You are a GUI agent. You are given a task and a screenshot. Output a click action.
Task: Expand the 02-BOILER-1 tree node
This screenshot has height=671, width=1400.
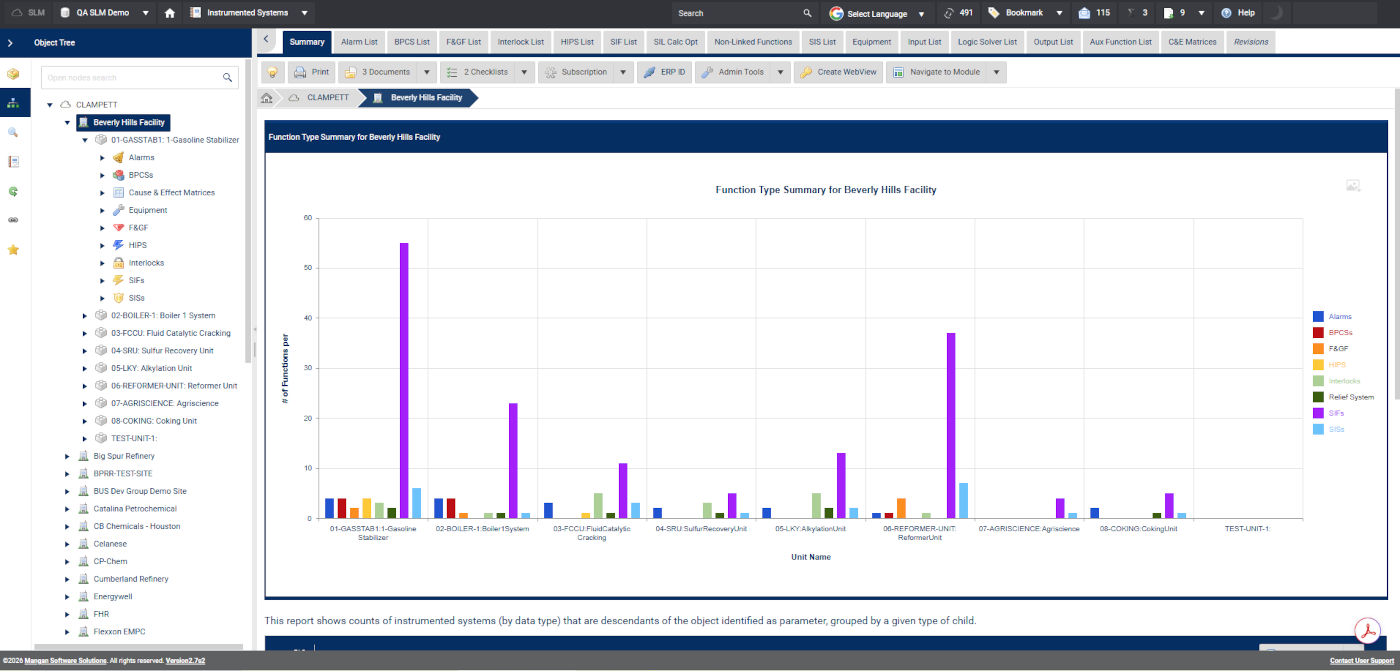click(85, 316)
